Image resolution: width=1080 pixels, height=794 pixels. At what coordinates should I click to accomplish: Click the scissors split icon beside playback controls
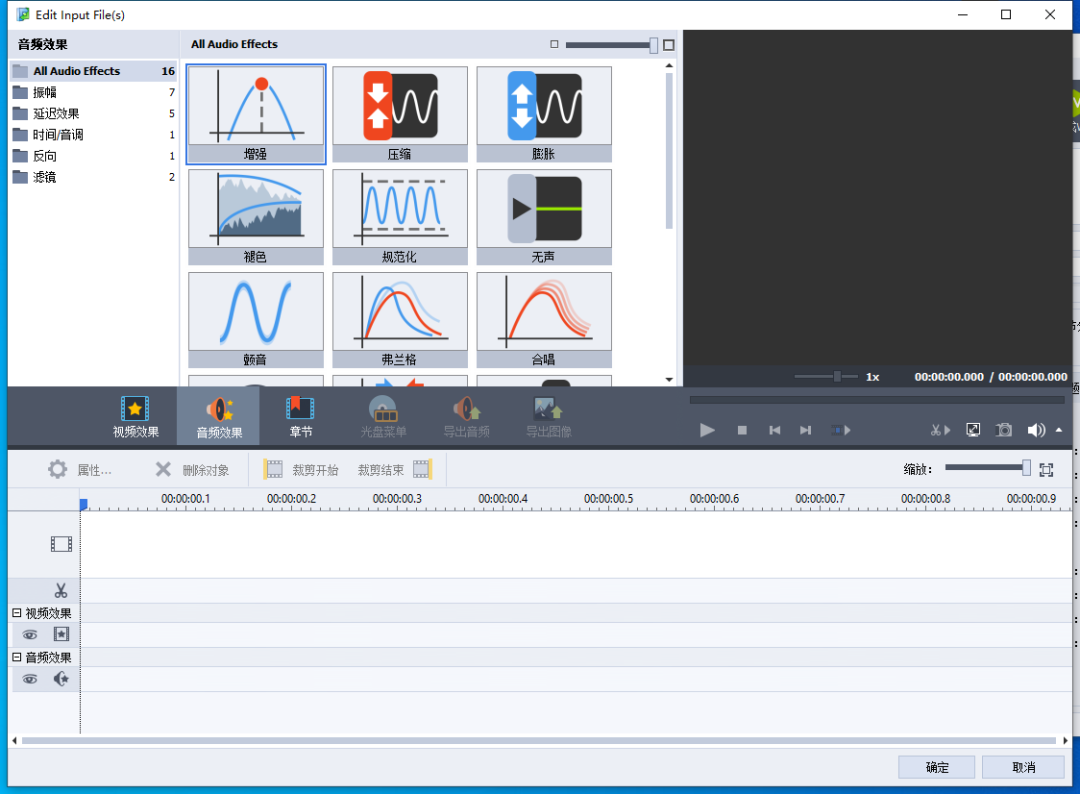pyautogui.click(x=940, y=430)
